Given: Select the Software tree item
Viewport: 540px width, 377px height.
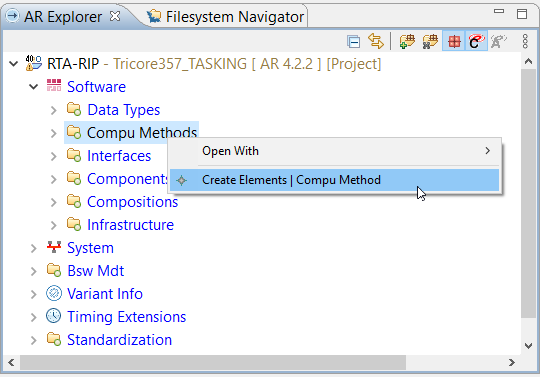Looking at the screenshot, I should click(x=96, y=87).
